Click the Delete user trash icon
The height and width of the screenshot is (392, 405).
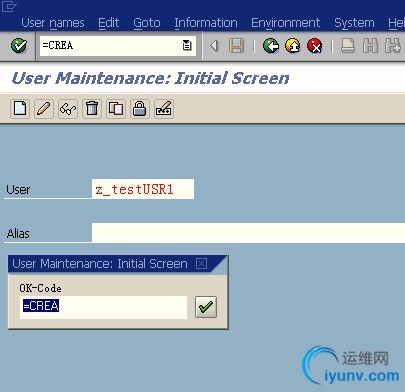(92, 109)
